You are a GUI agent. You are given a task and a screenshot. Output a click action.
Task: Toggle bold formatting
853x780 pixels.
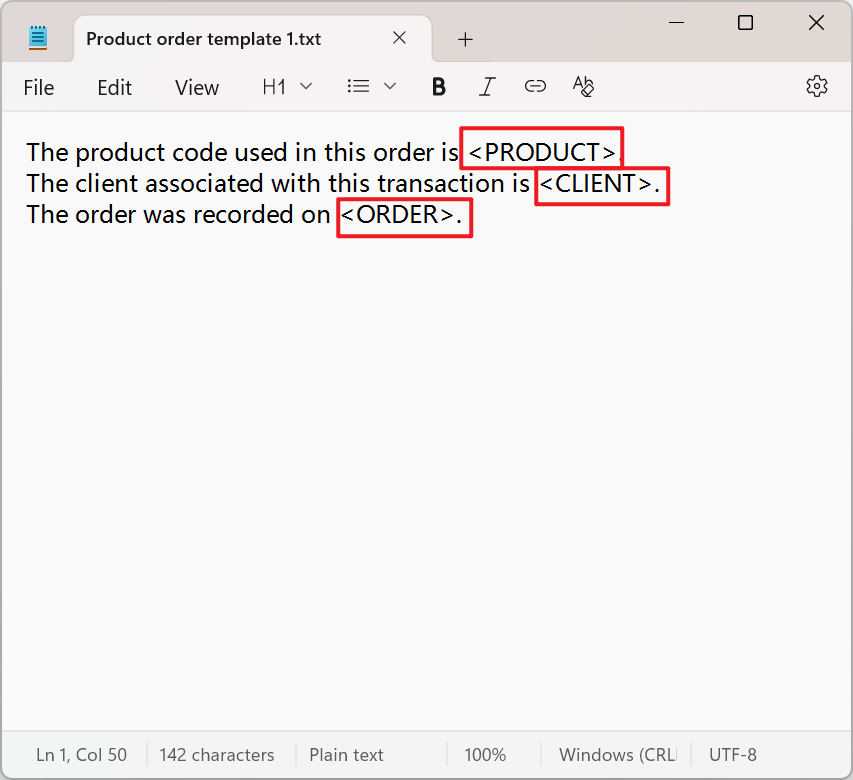(x=438, y=86)
